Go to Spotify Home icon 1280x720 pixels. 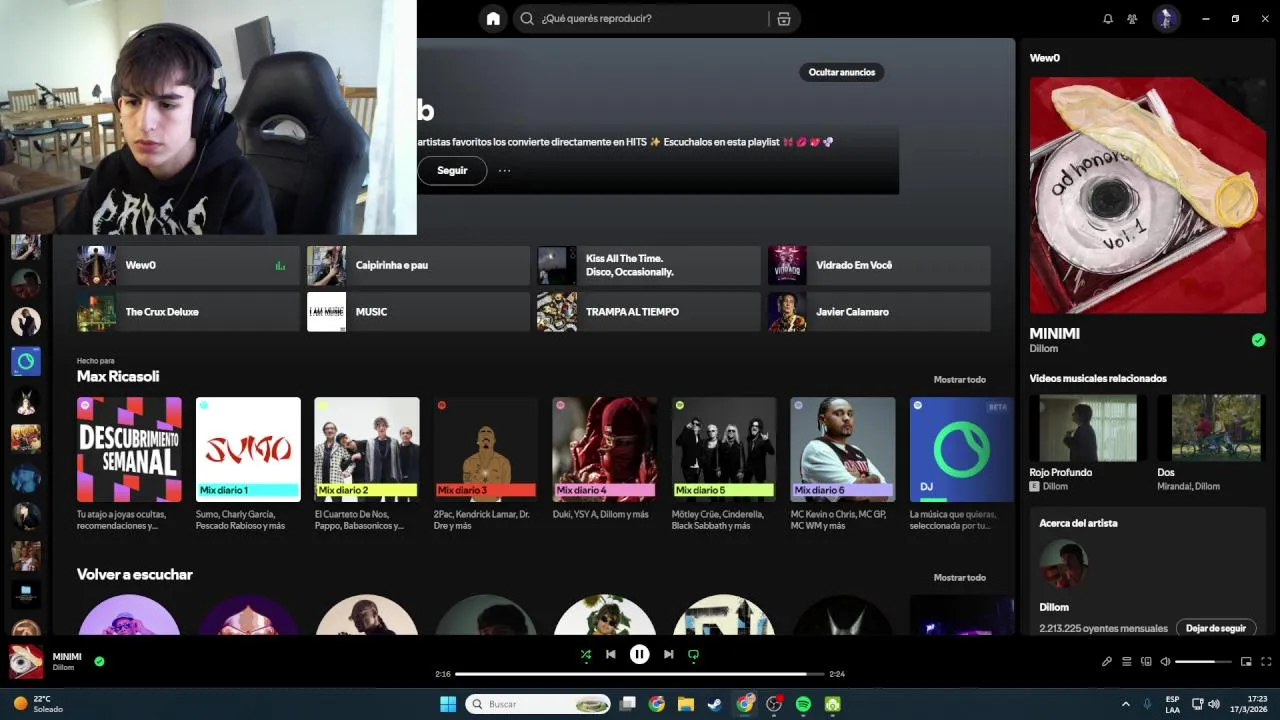pyautogui.click(x=493, y=18)
